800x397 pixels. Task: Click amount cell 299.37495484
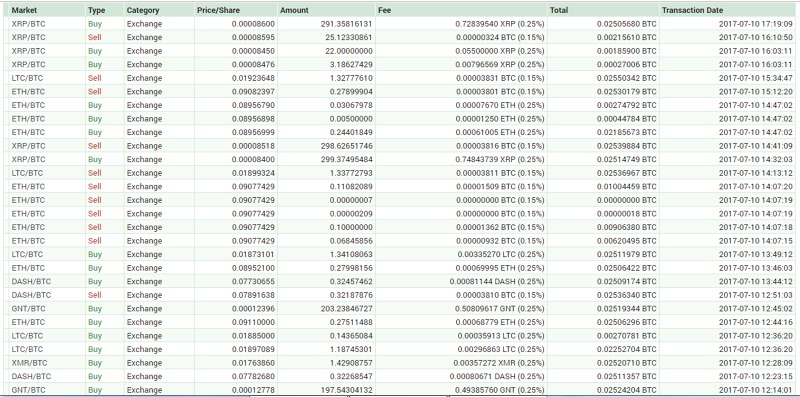click(x=327, y=160)
